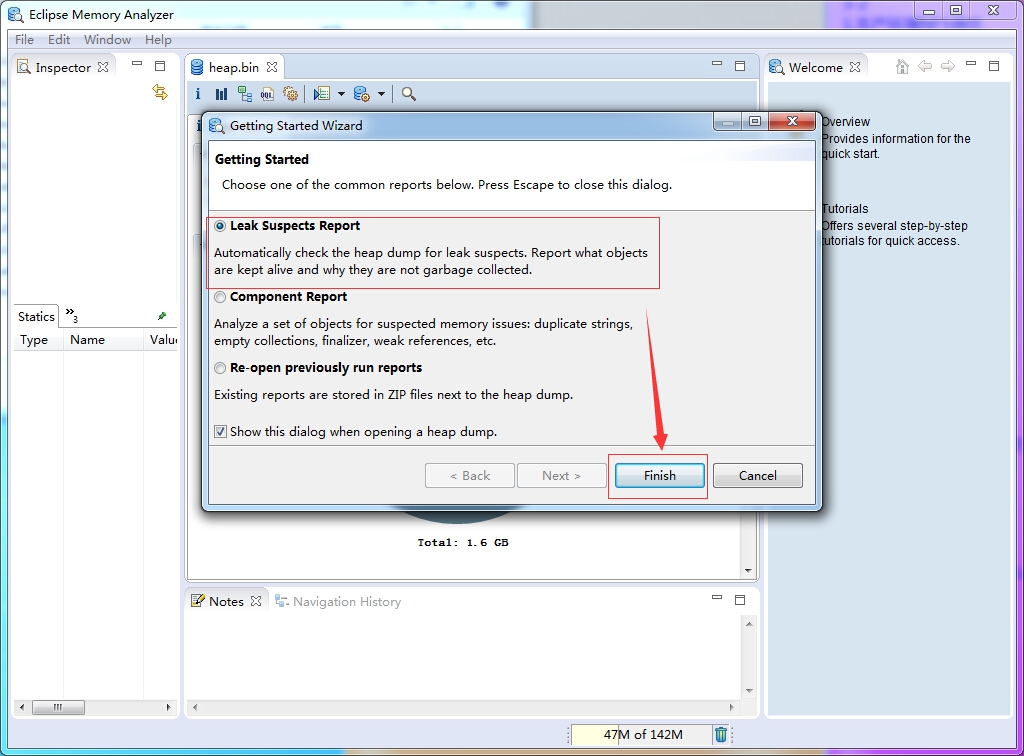Screen dimensions: 1024x756
Task: Open the Dominator Tree toolbar icon
Action: 245,94
